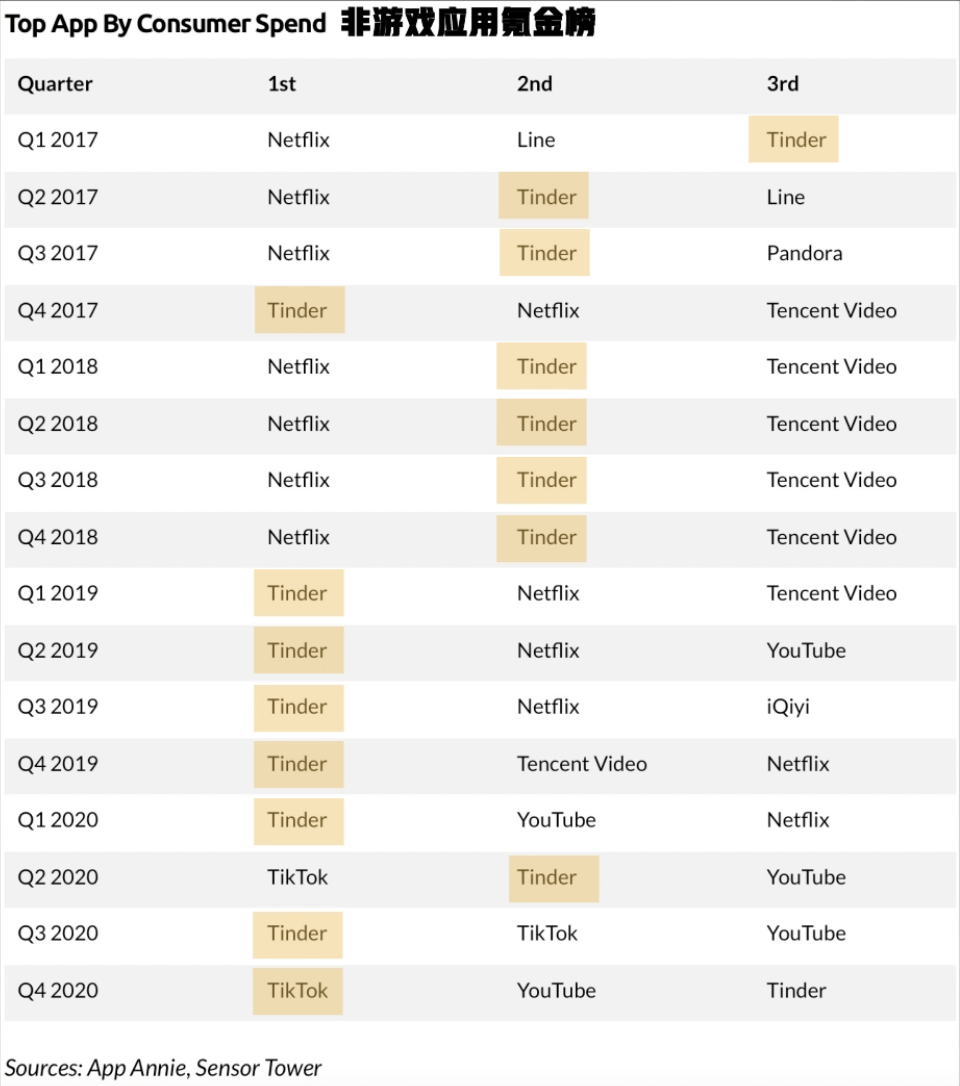Select "Line" in the Q1 2017 row
960x1086 pixels.
coord(535,140)
